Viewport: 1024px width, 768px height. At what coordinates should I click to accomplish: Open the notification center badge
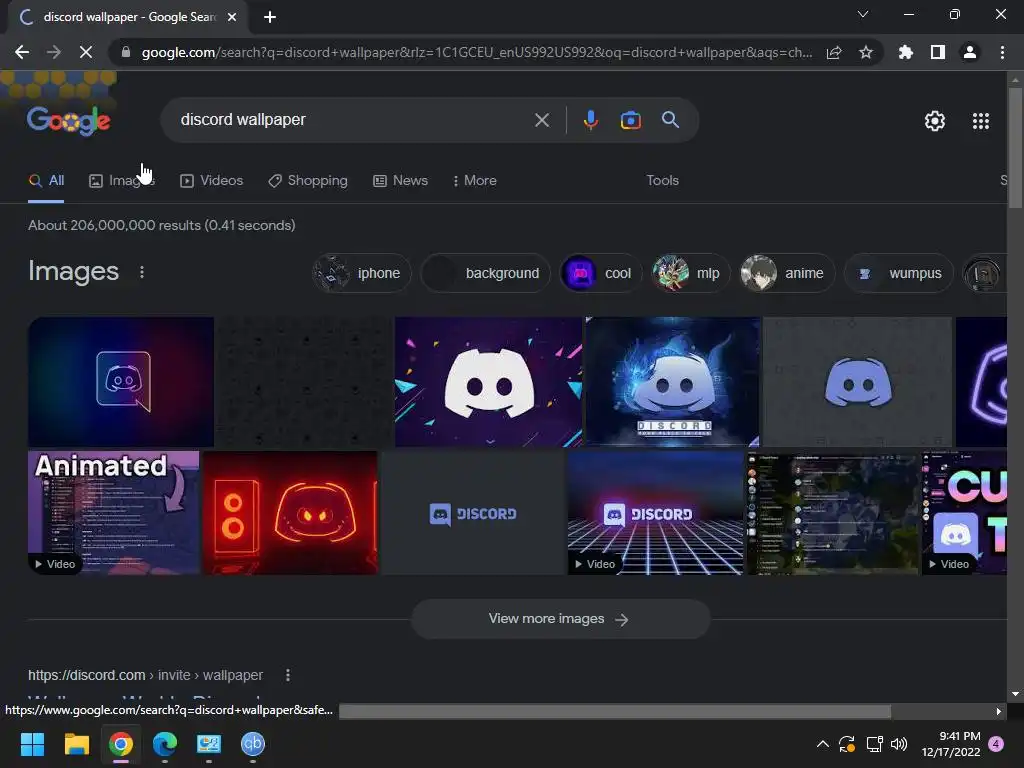coord(996,744)
